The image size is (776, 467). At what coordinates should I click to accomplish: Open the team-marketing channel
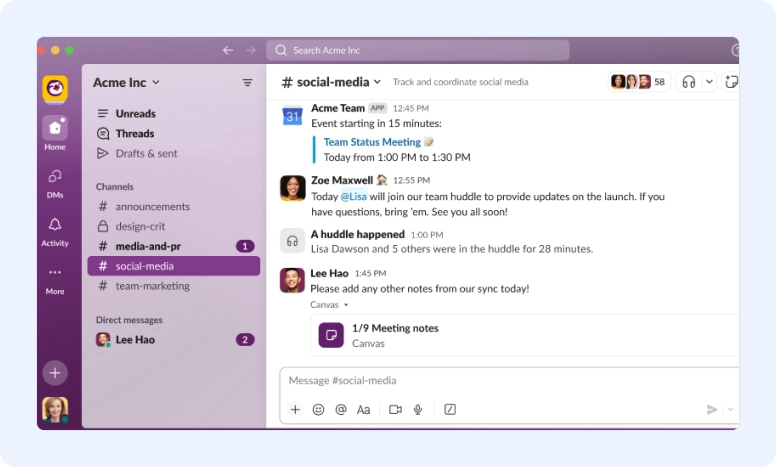[x=174, y=286]
